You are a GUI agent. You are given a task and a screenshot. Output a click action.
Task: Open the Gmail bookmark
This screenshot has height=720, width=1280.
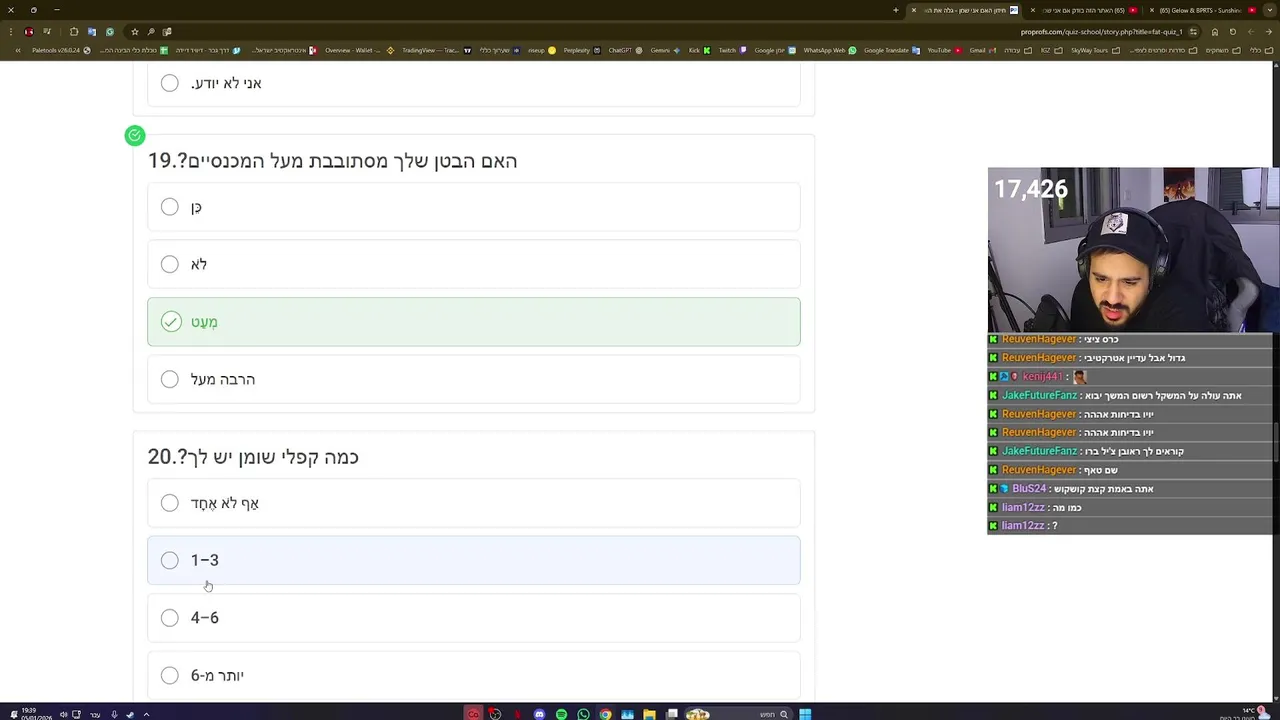click(x=983, y=50)
